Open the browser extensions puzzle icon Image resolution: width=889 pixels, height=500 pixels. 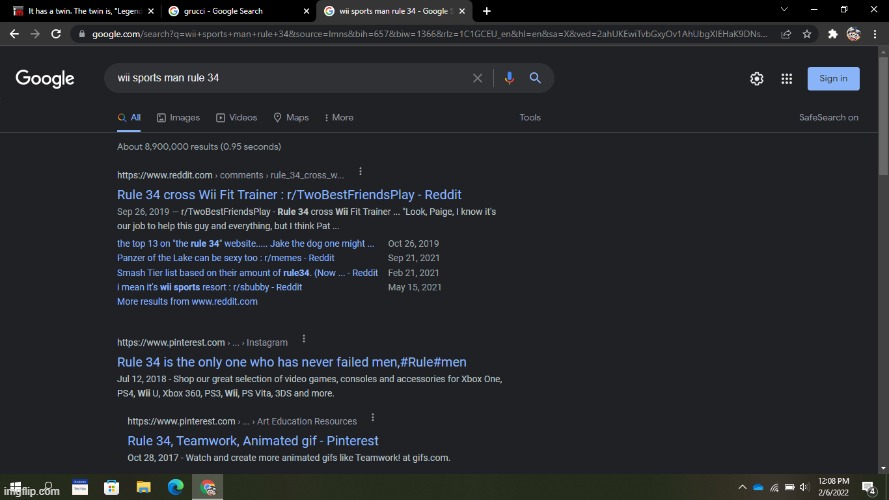(832, 33)
